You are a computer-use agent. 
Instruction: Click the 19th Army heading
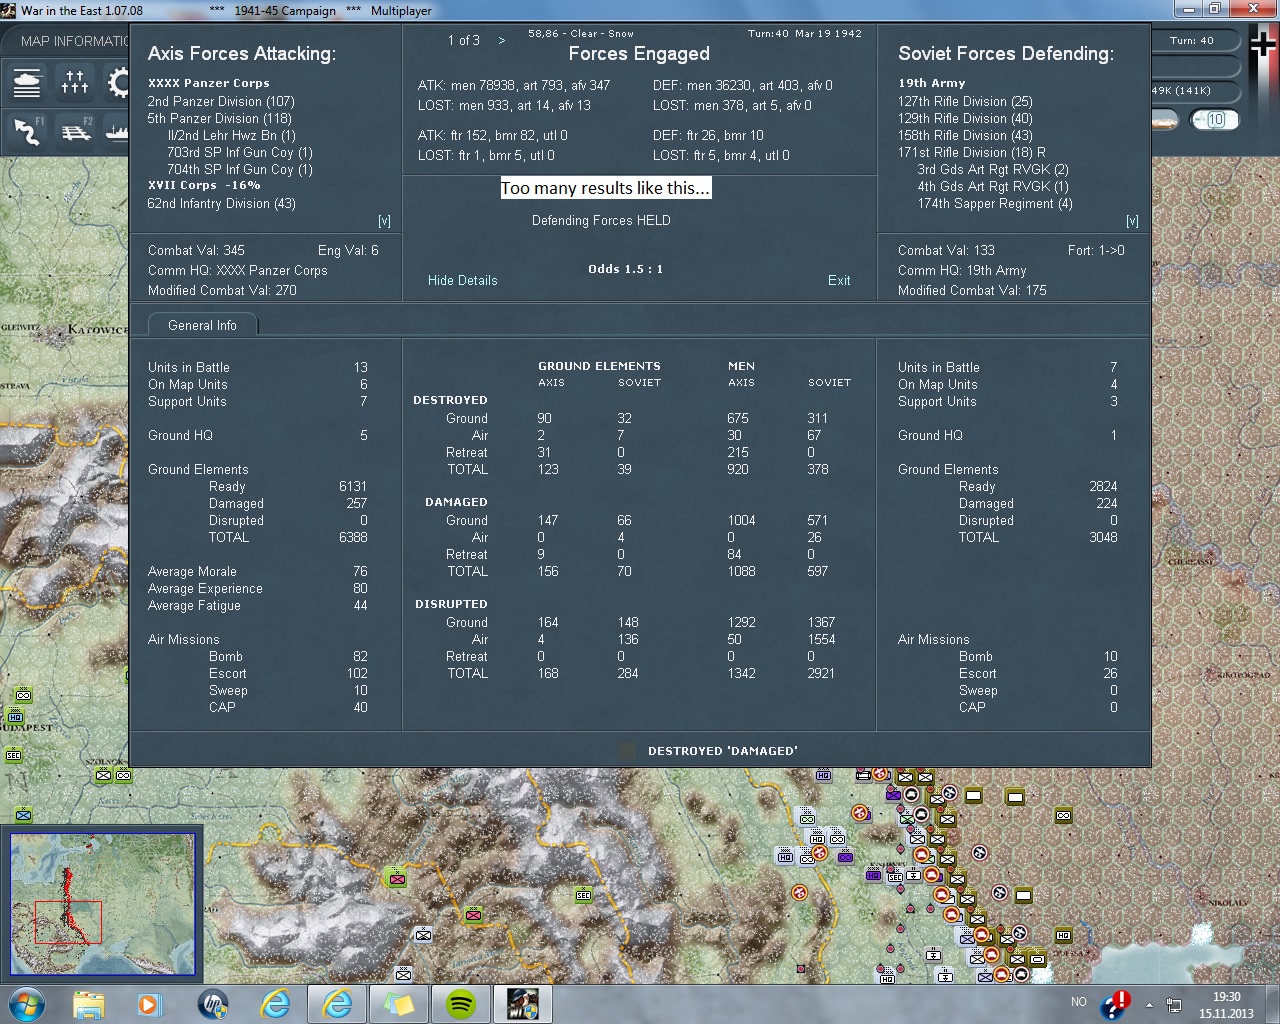[x=932, y=83]
